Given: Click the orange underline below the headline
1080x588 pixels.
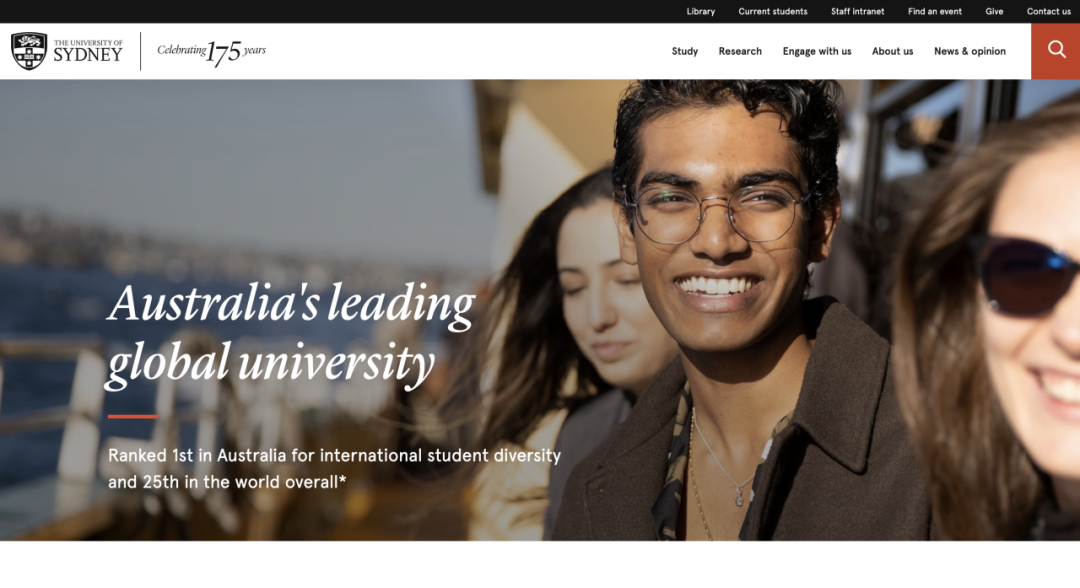Looking at the screenshot, I should click(x=133, y=417).
